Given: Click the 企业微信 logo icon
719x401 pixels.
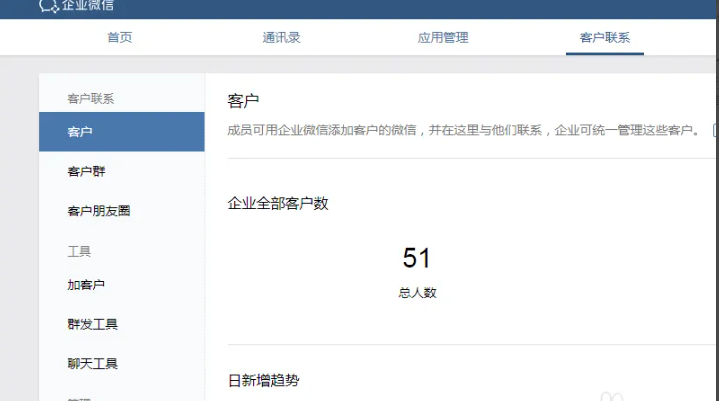Looking at the screenshot, I should (49, 6).
